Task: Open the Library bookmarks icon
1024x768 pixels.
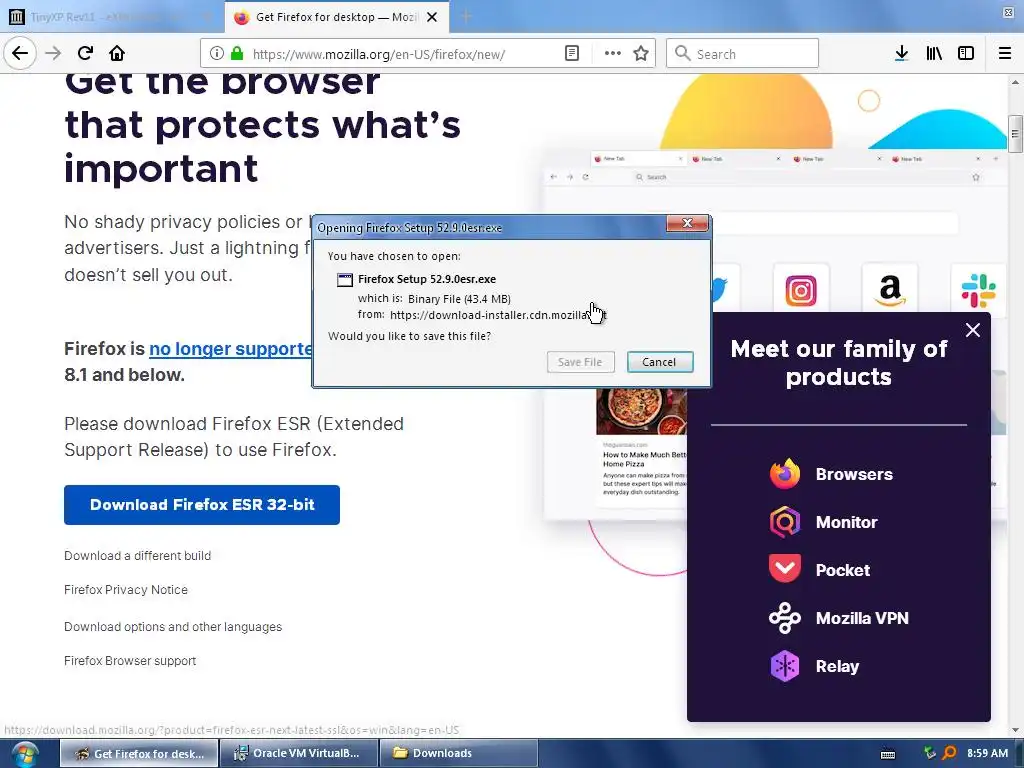Action: (x=934, y=54)
